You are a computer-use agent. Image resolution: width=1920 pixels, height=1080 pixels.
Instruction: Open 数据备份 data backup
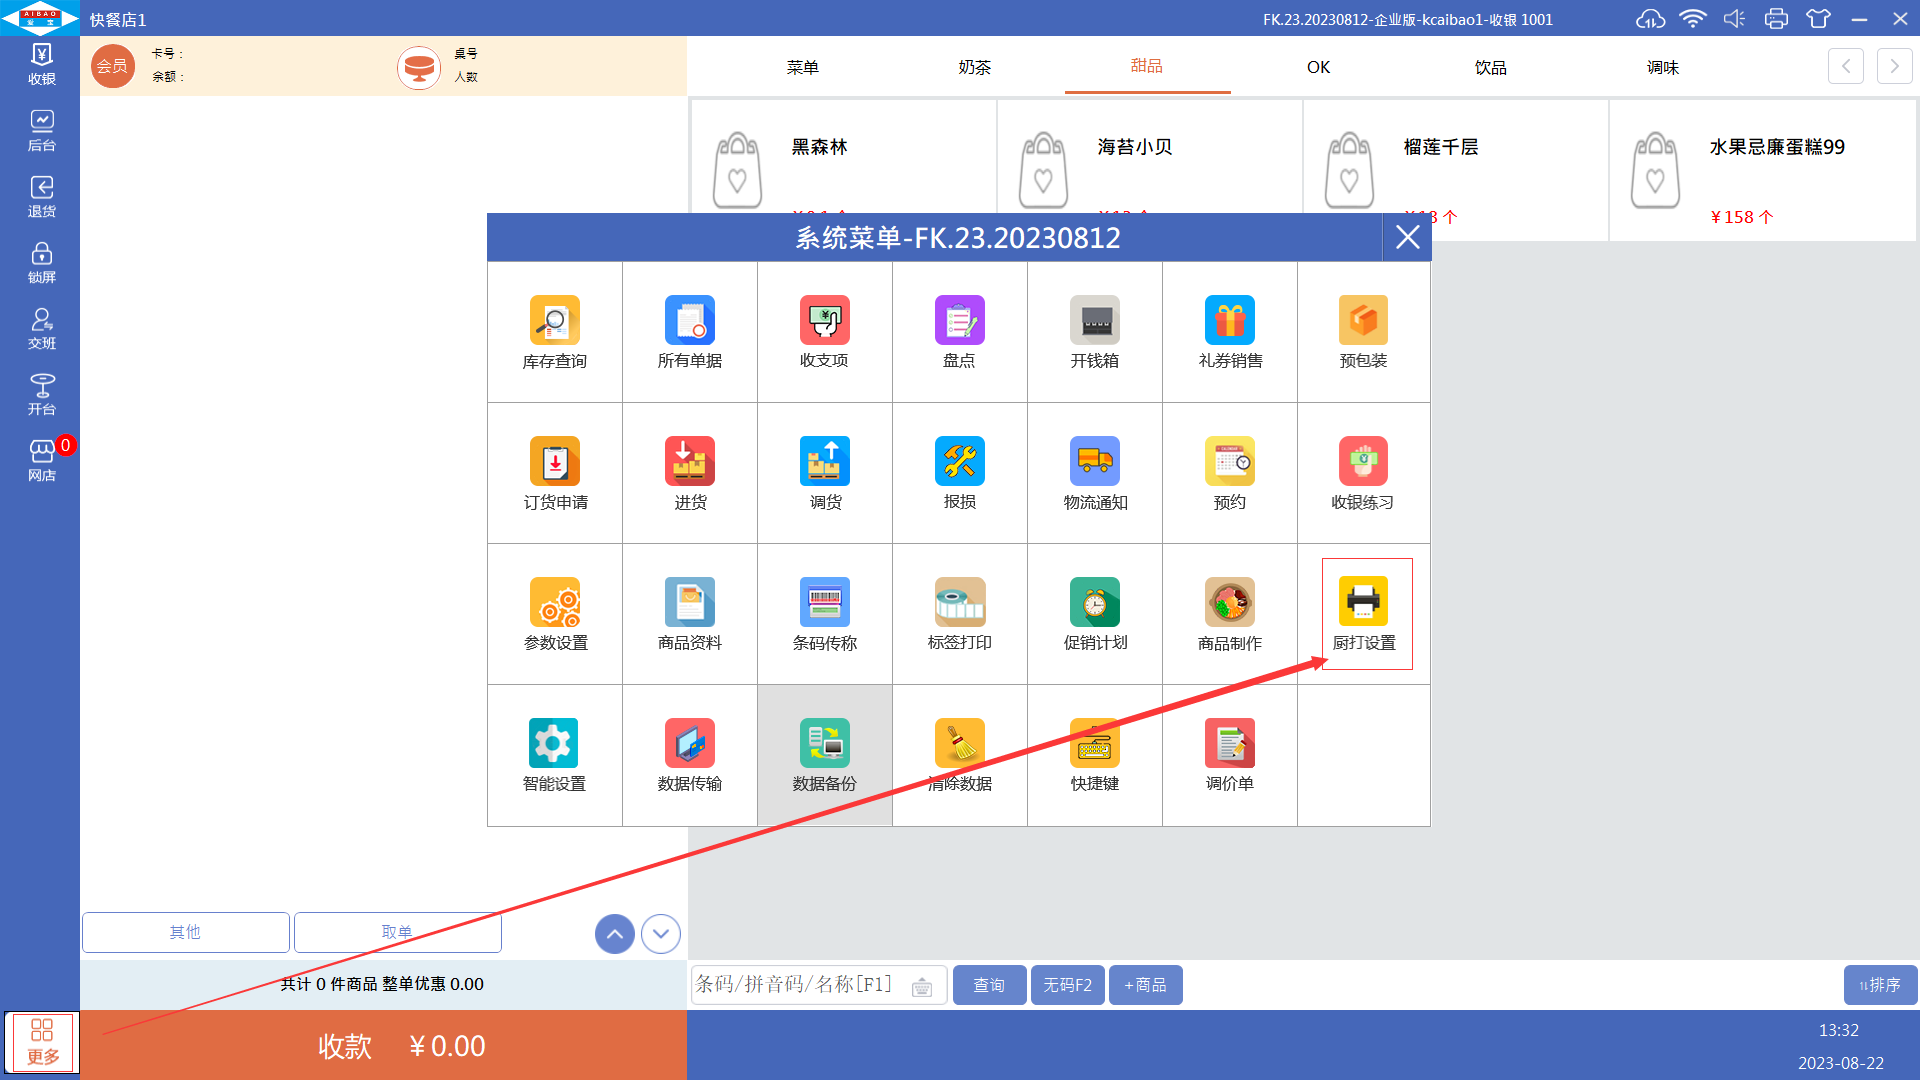coord(825,755)
